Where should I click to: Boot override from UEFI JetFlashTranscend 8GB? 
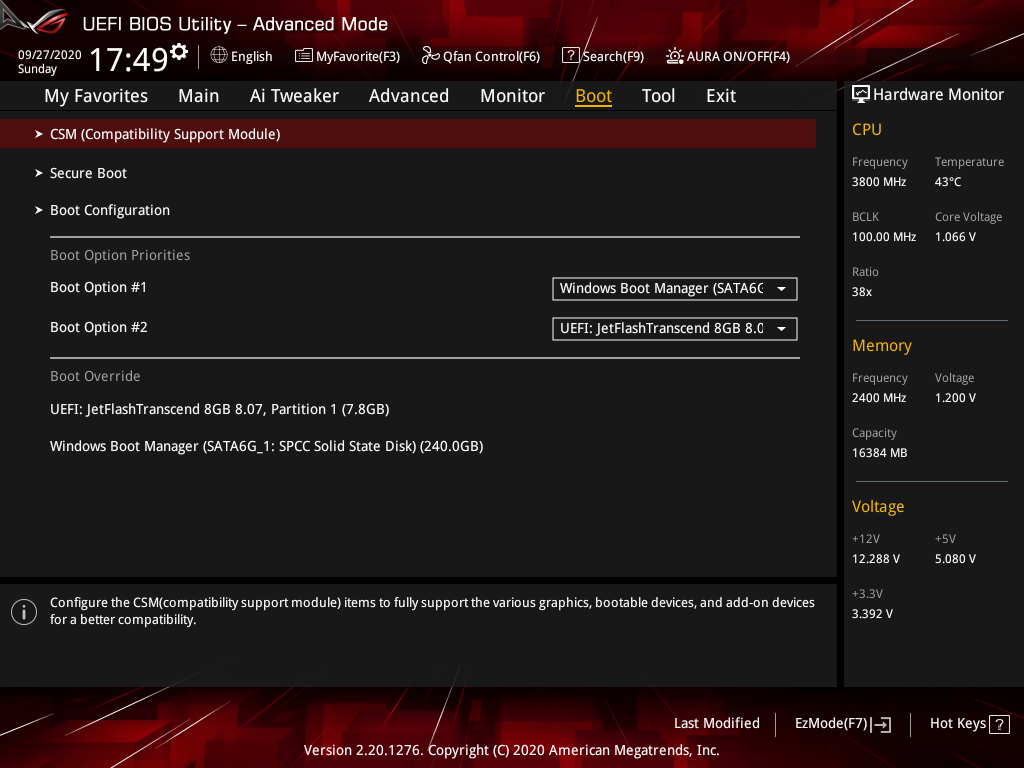coord(219,409)
